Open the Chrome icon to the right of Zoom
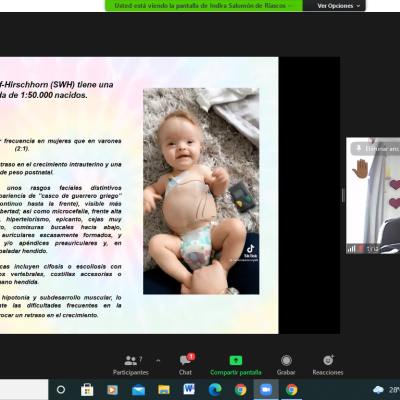The width and height of the screenshot is (400, 400). click(292, 389)
